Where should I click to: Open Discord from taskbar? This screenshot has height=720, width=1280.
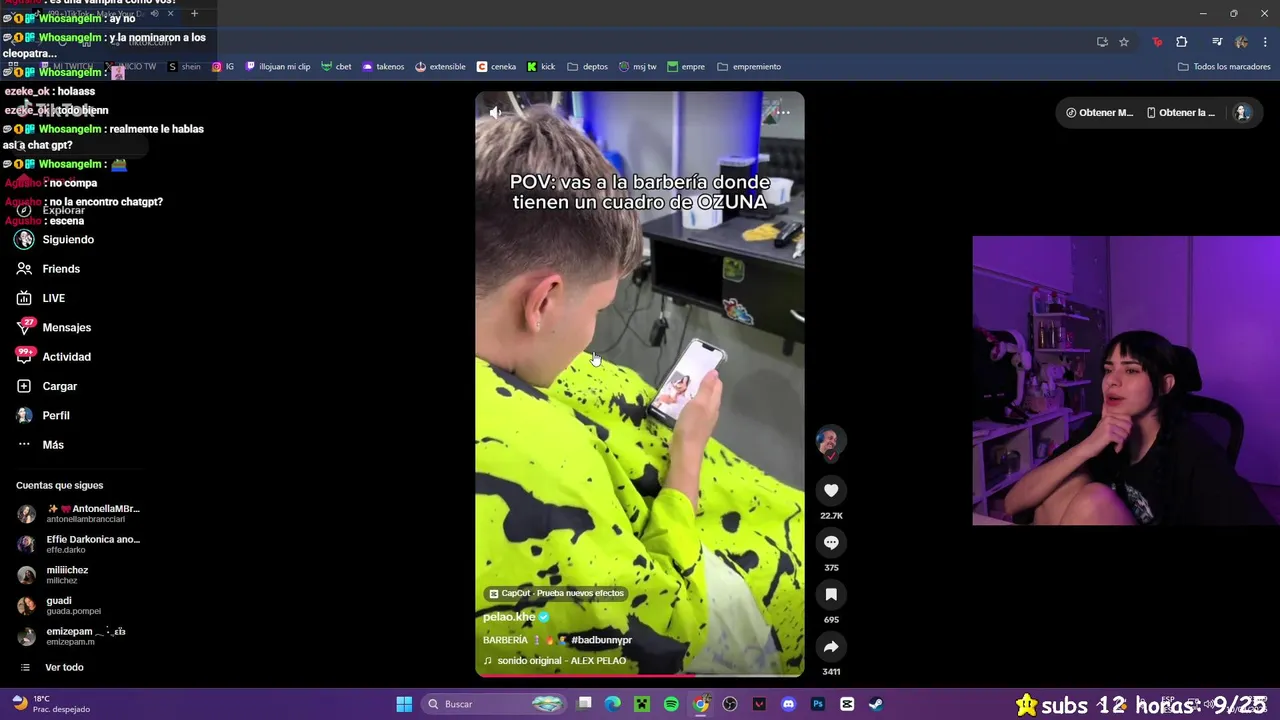788,704
